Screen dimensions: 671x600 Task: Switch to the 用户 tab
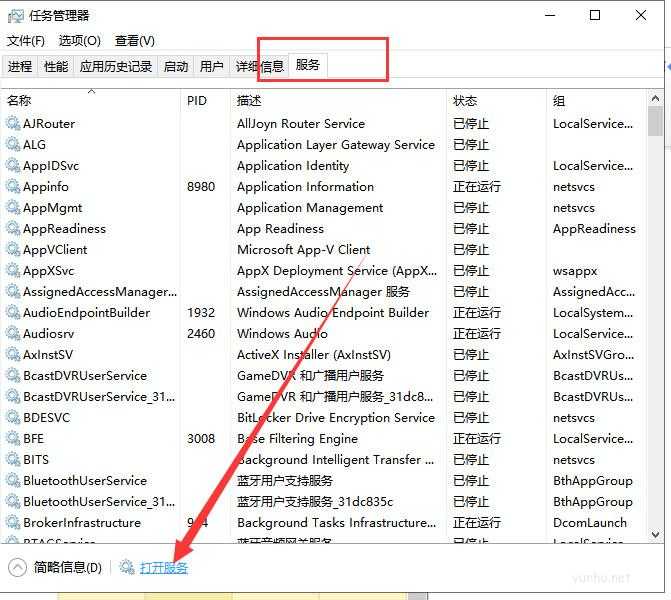point(211,66)
